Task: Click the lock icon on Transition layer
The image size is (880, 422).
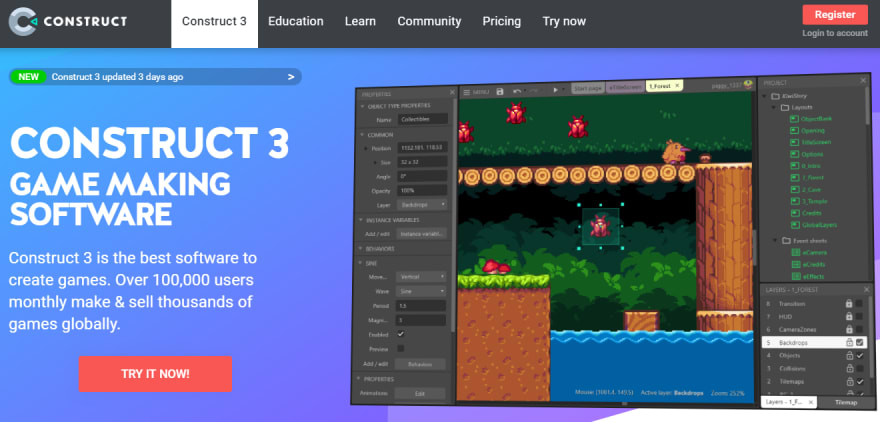Action: click(849, 304)
